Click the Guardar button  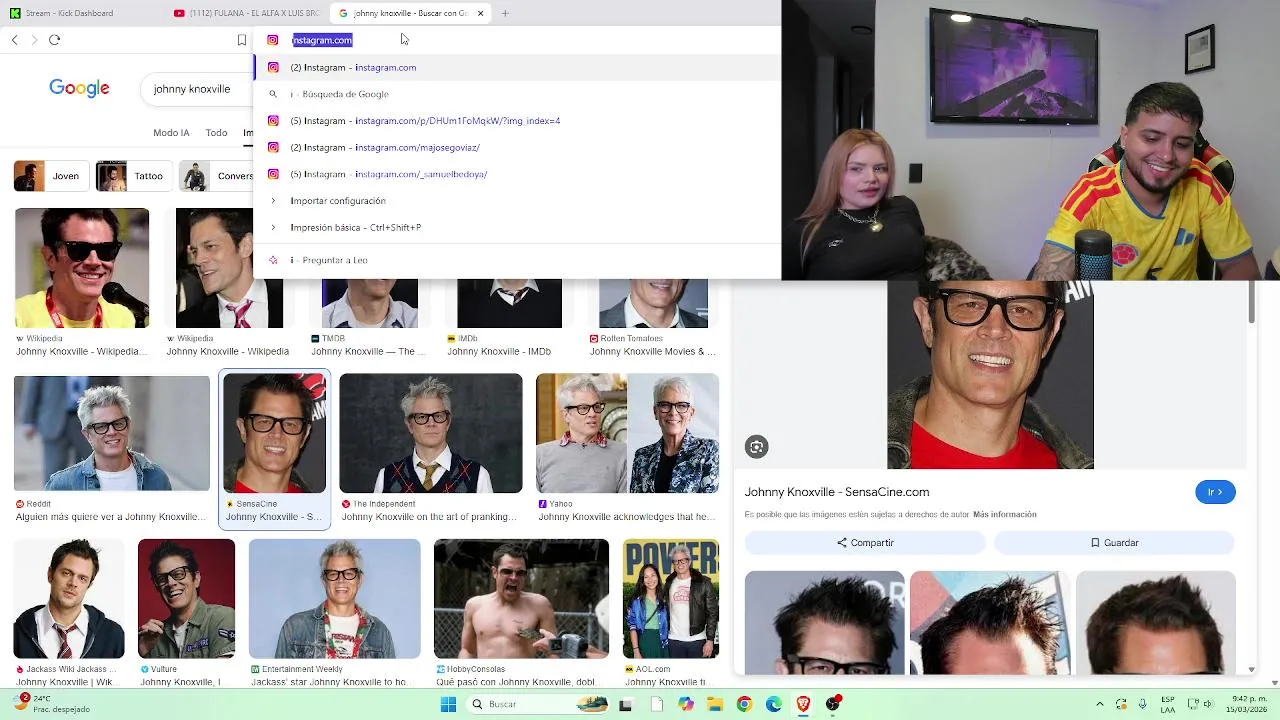pos(1114,543)
